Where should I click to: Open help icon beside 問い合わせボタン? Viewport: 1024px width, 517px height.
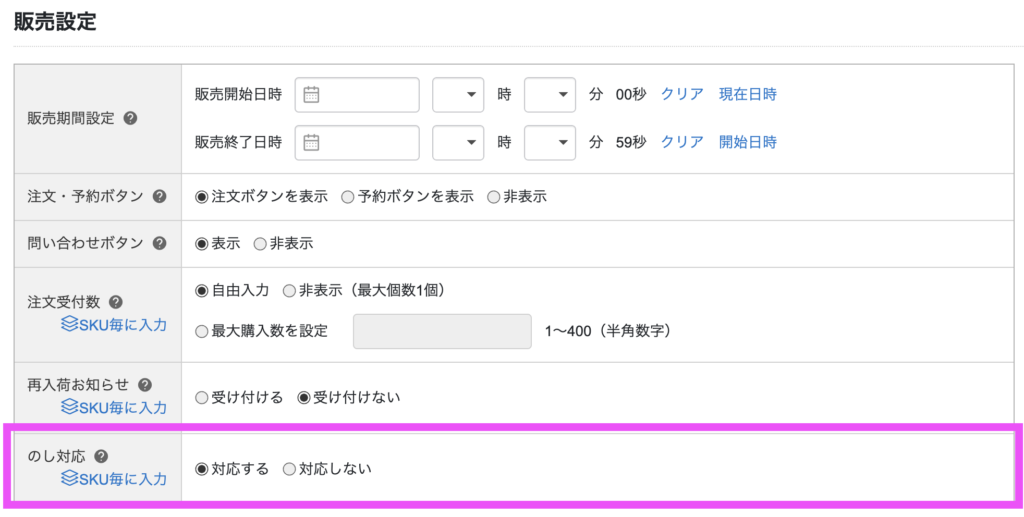pyautogui.click(x=159, y=243)
